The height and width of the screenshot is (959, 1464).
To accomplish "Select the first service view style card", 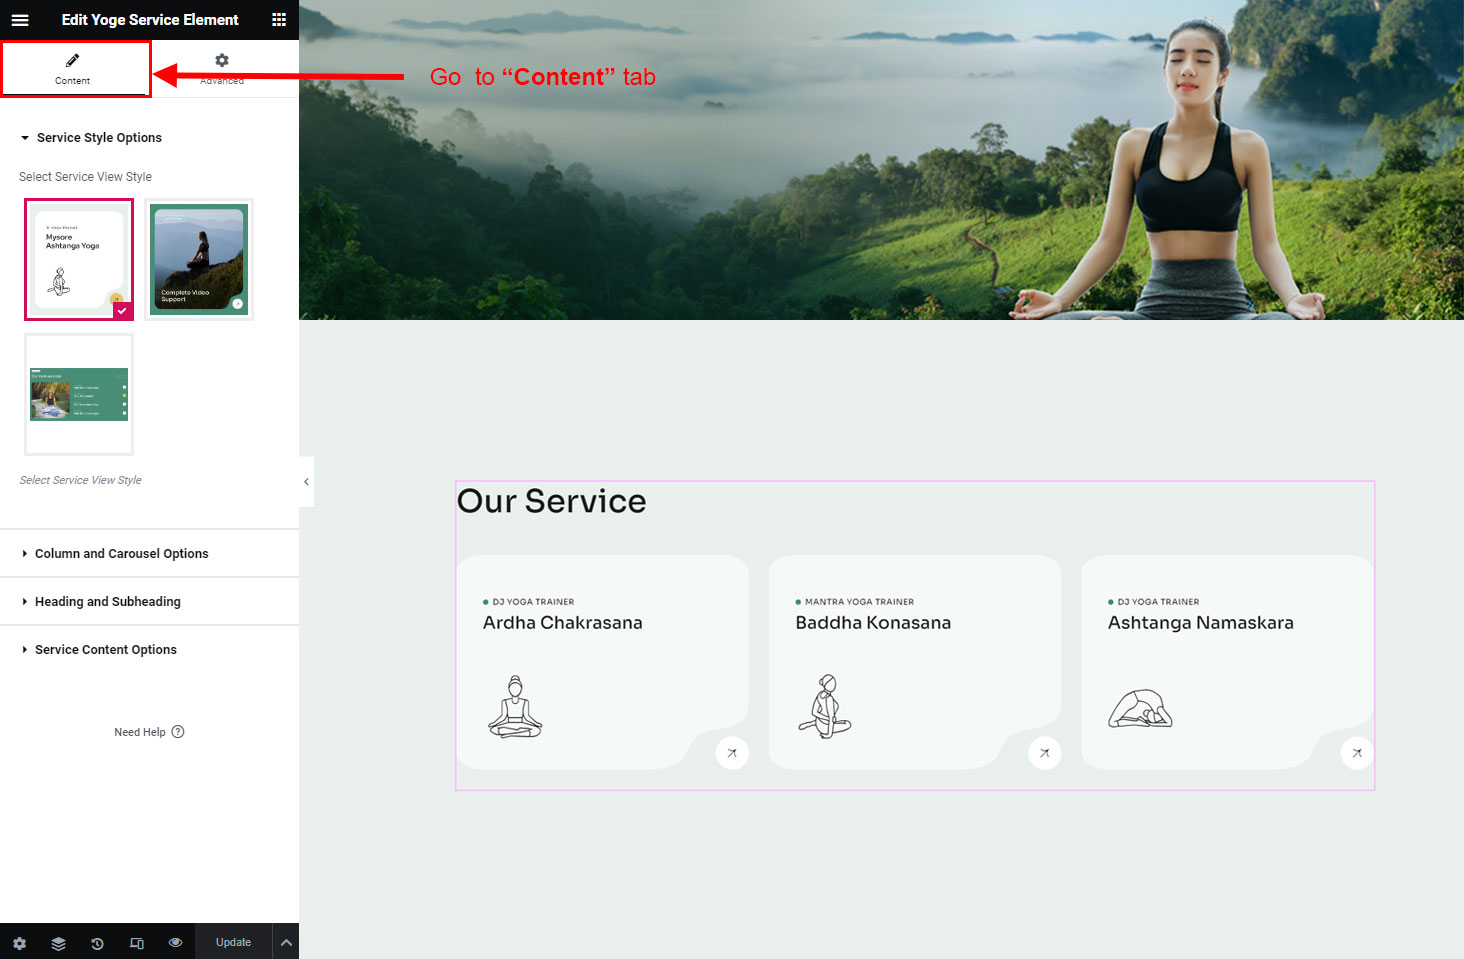I will pos(79,259).
